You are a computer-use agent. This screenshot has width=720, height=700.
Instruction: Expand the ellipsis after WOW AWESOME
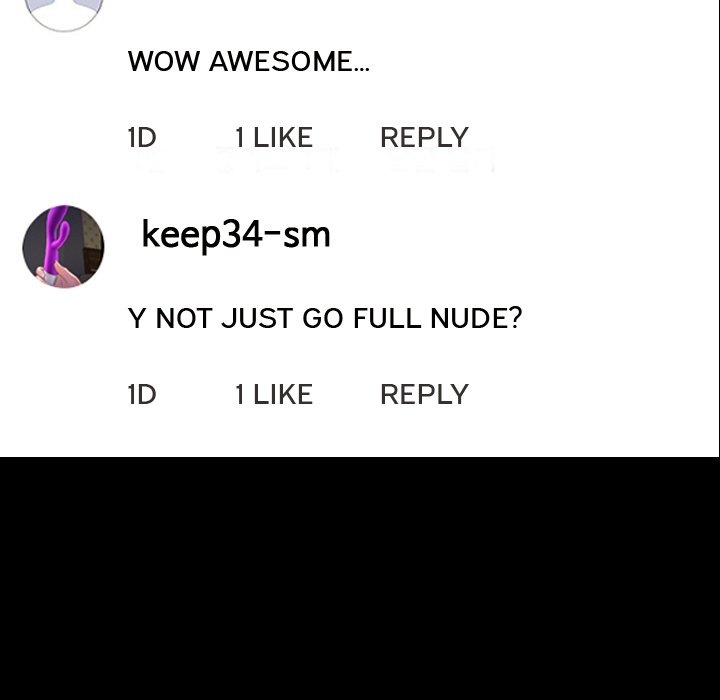point(361,69)
